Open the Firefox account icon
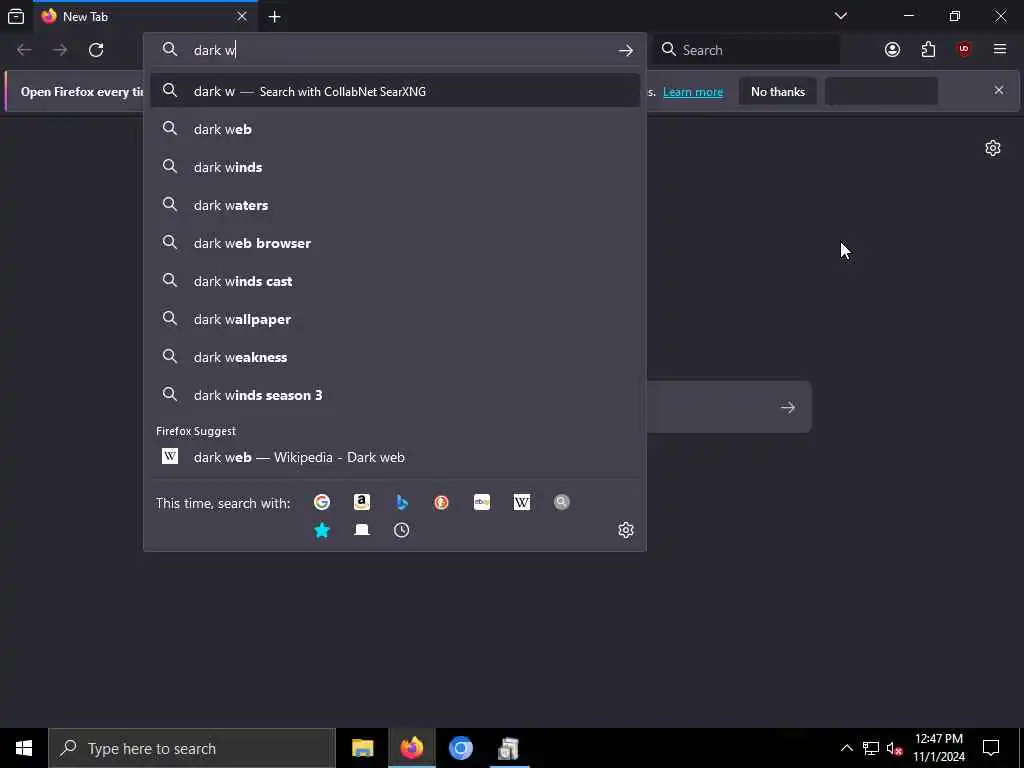 click(892, 50)
